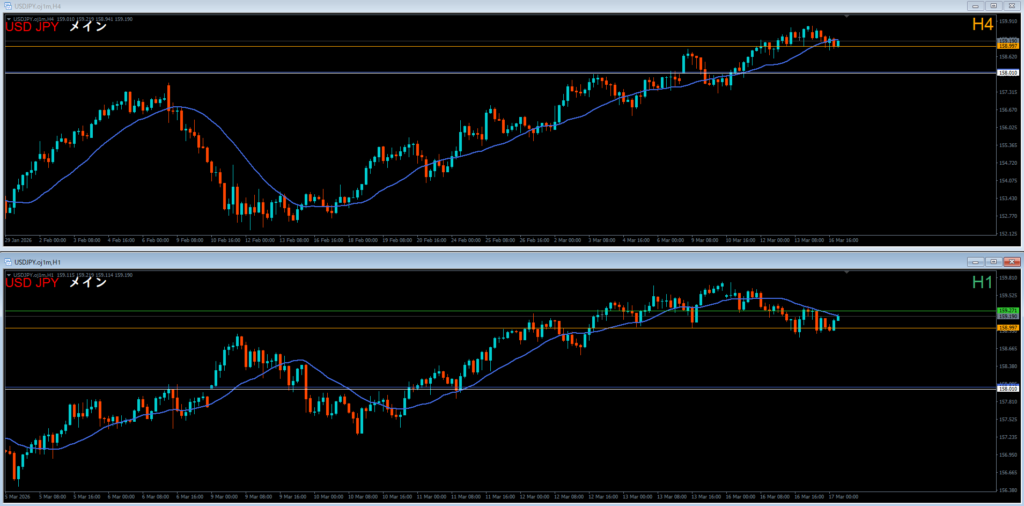Click the 158.010 price label on H1 chart

click(x=1007, y=388)
